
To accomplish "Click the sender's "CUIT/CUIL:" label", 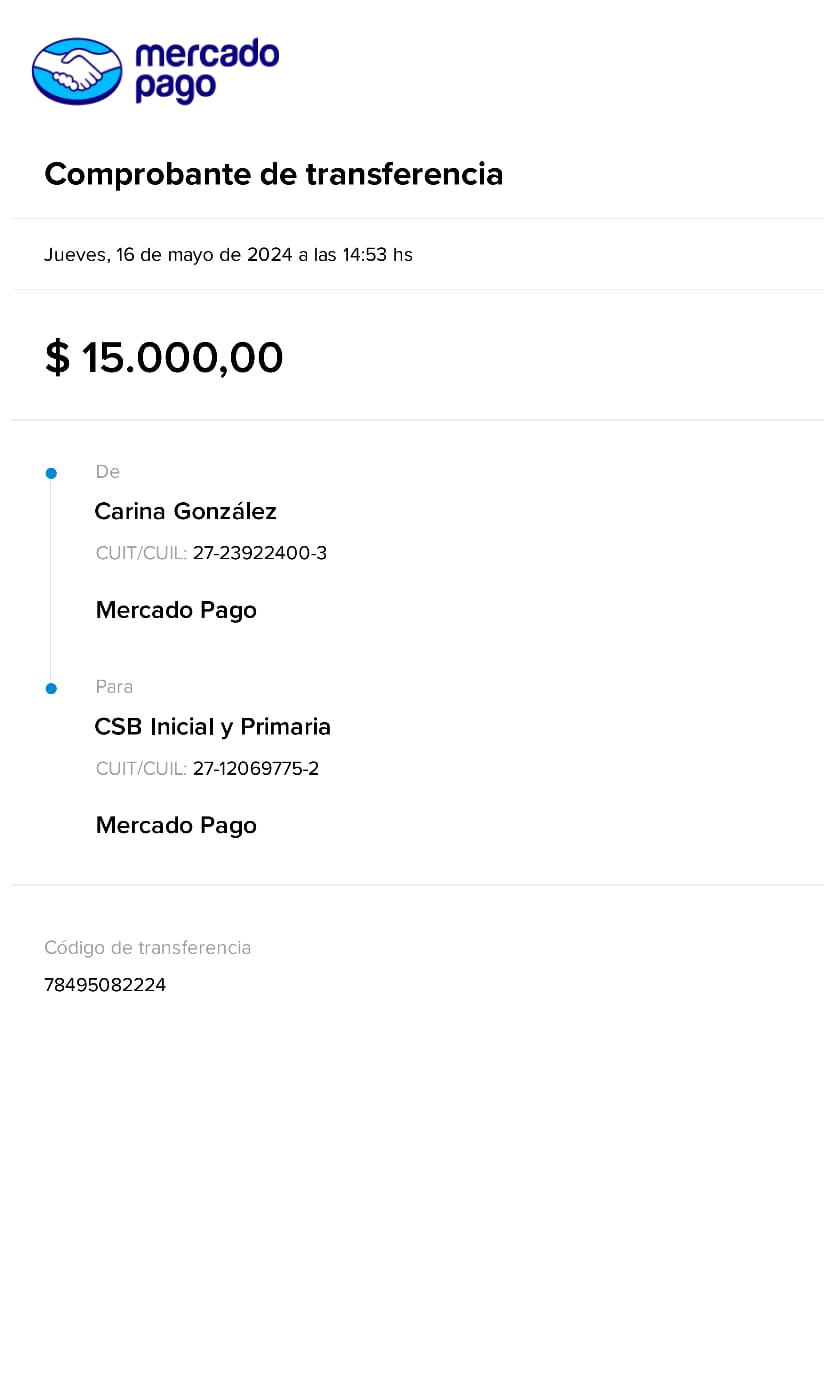I will [x=141, y=553].
